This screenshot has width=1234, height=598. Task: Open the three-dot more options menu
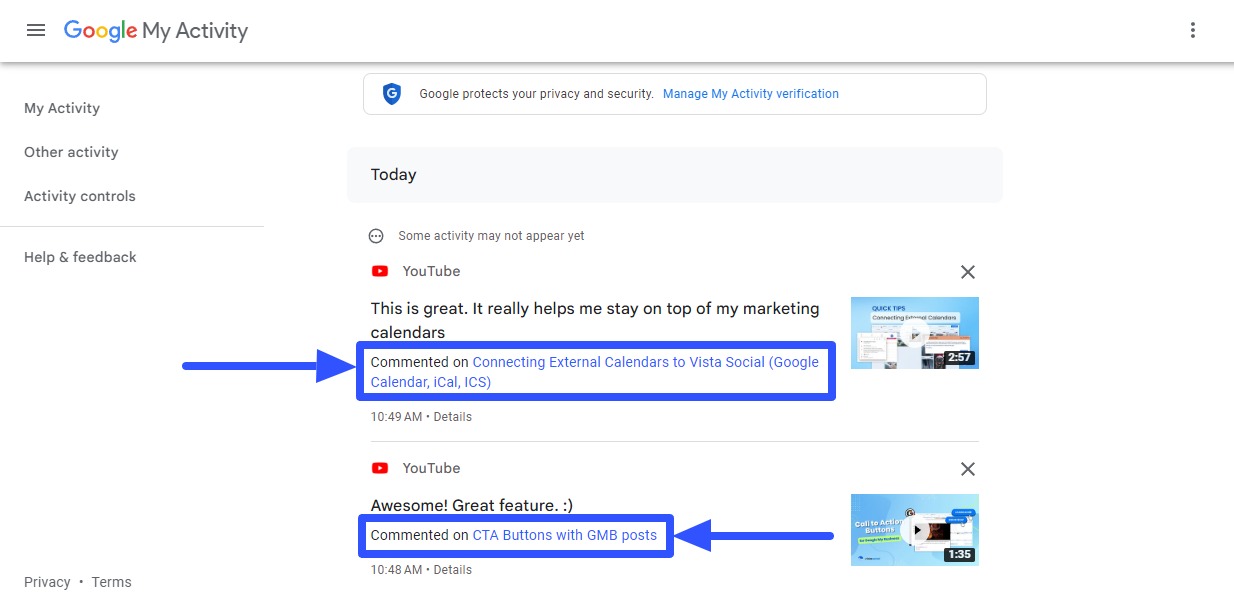pos(1192,30)
